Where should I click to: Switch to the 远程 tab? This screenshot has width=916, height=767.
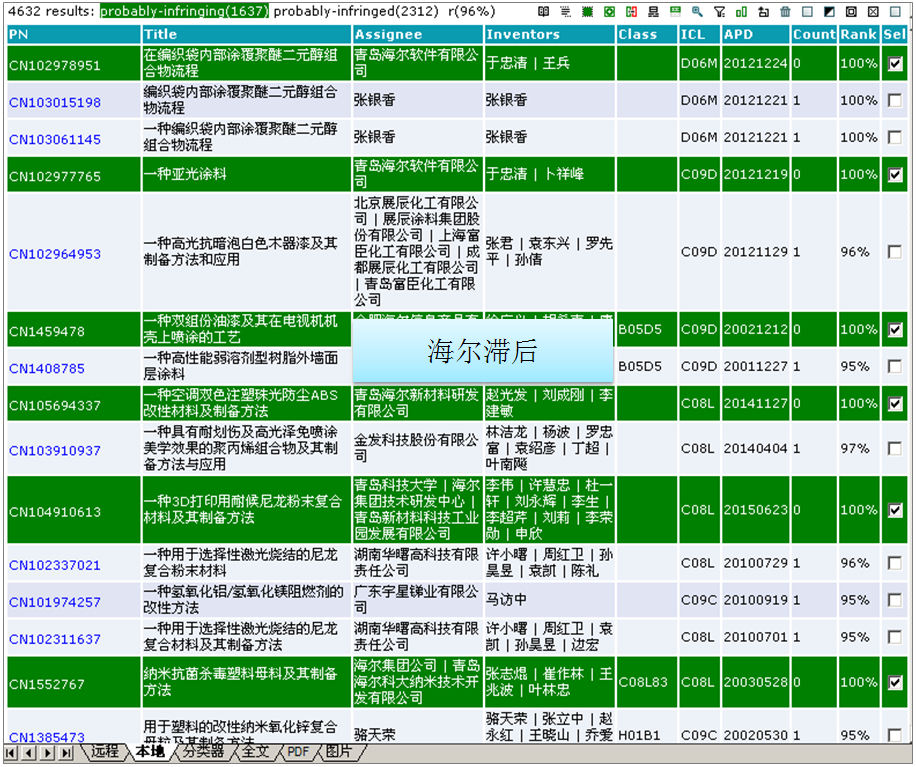coord(104,752)
